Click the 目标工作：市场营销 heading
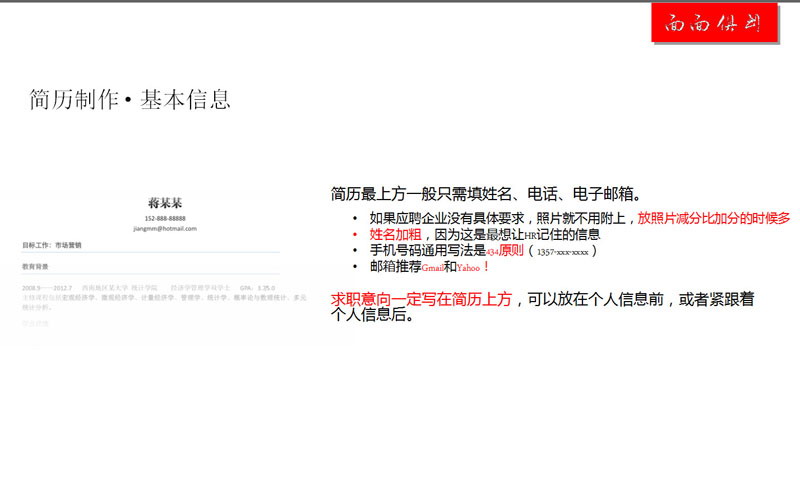 tap(53, 245)
